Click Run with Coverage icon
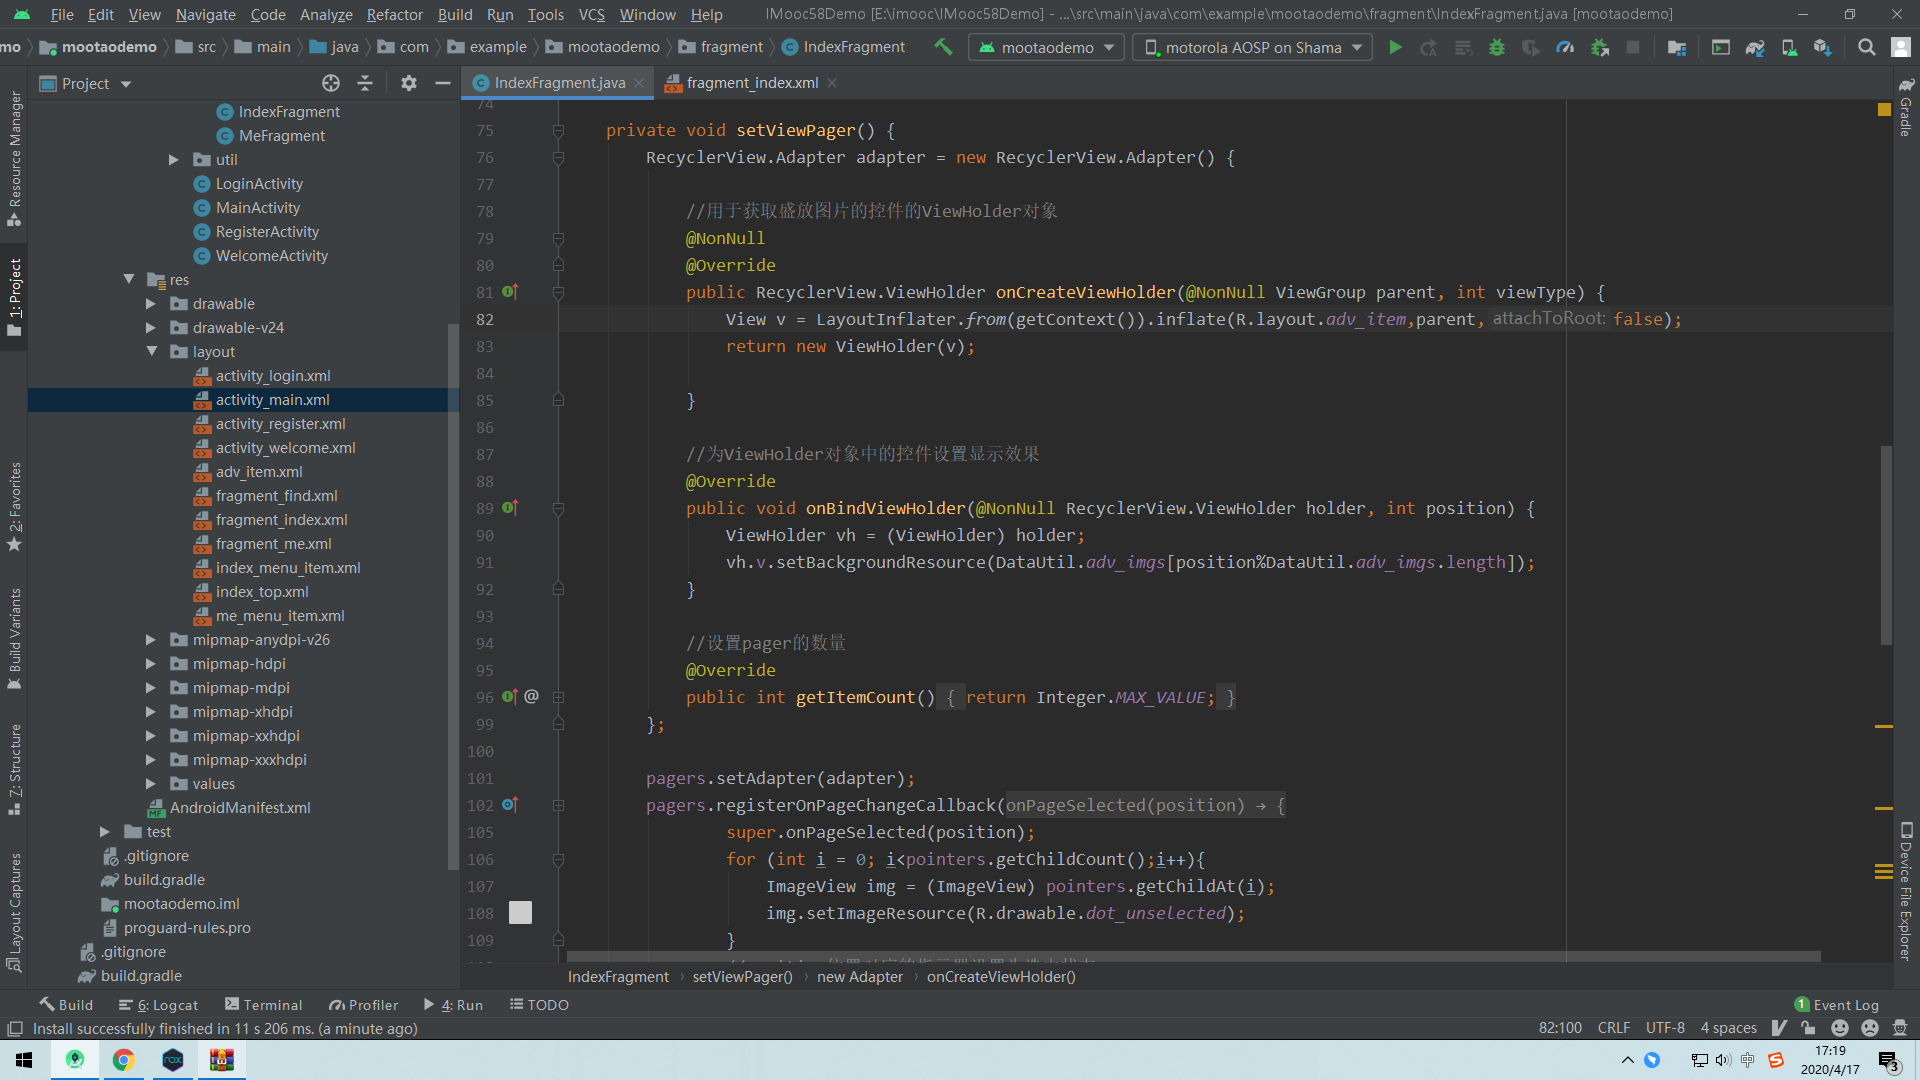The image size is (1920, 1080). coord(1531,47)
